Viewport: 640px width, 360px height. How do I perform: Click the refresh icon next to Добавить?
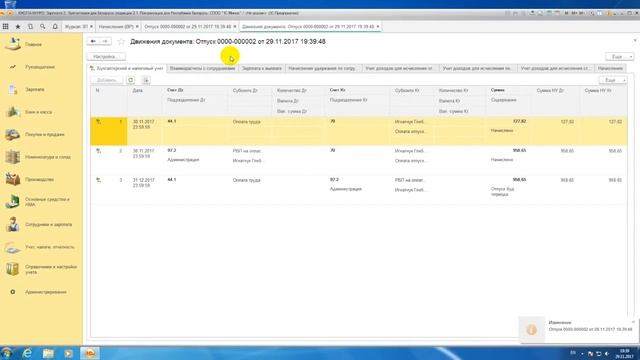pos(131,80)
